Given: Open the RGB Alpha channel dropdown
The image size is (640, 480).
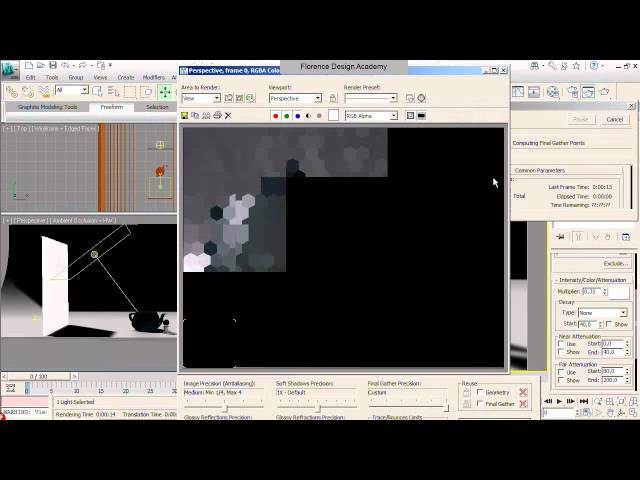Looking at the screenshot, I should 371,116.
